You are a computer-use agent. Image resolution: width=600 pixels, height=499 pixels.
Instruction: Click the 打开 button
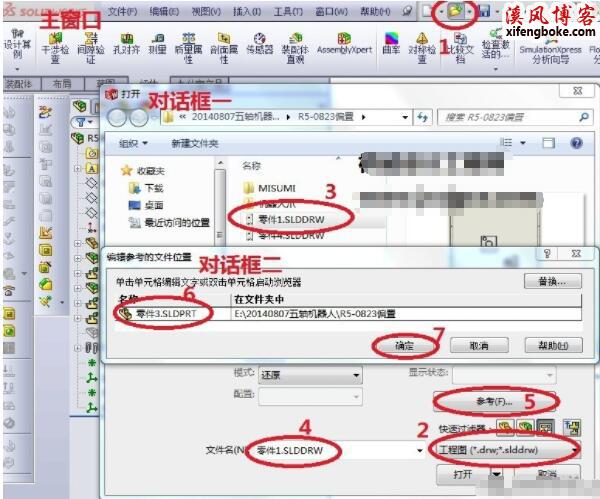point(463,475)
